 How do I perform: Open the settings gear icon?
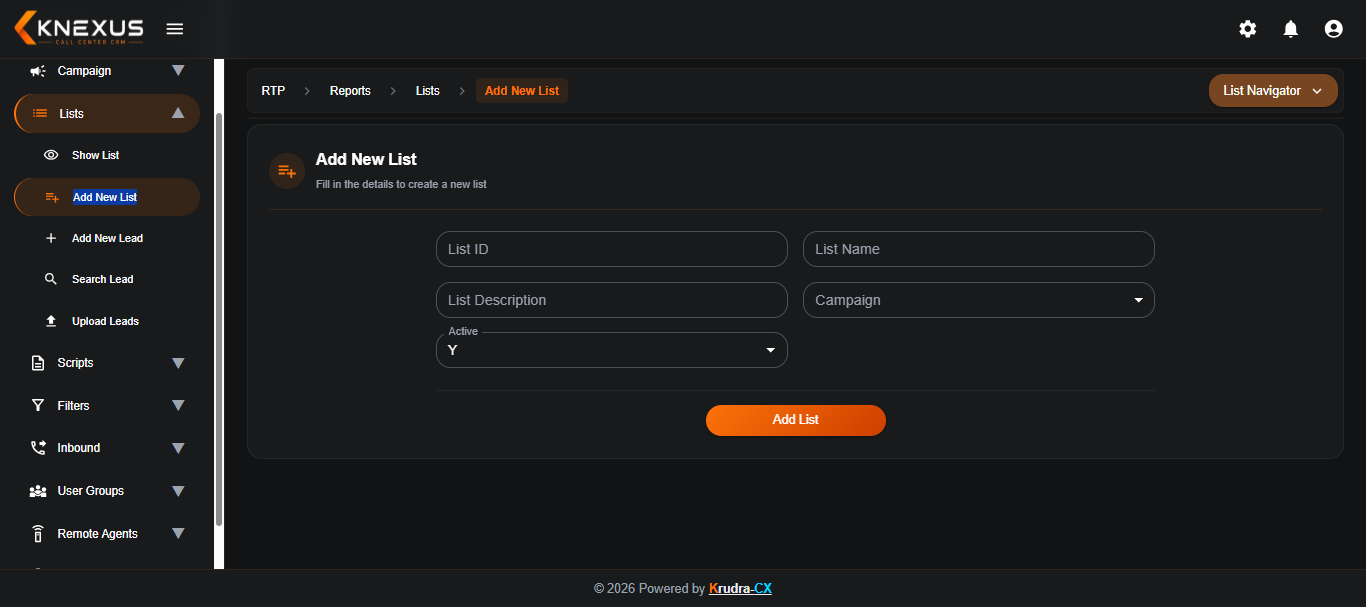1248,29
